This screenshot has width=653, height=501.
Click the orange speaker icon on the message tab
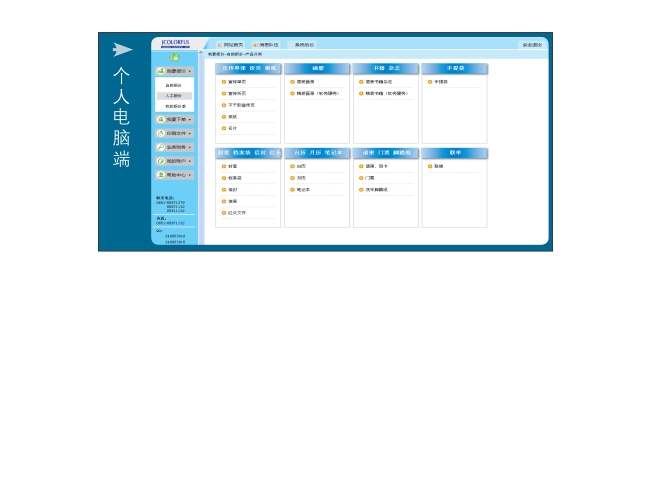(255, 45)
